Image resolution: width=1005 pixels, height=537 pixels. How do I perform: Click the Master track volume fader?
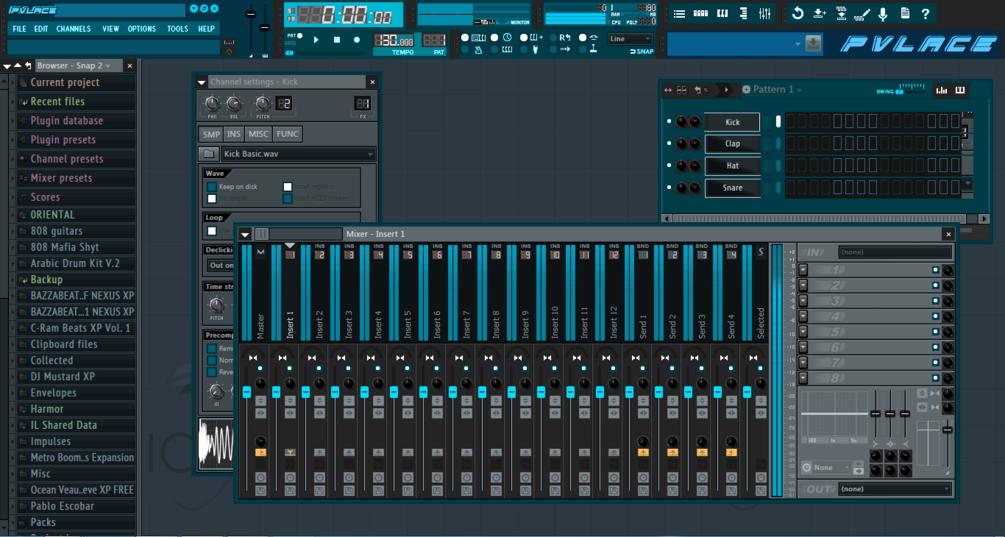[247, 392]
